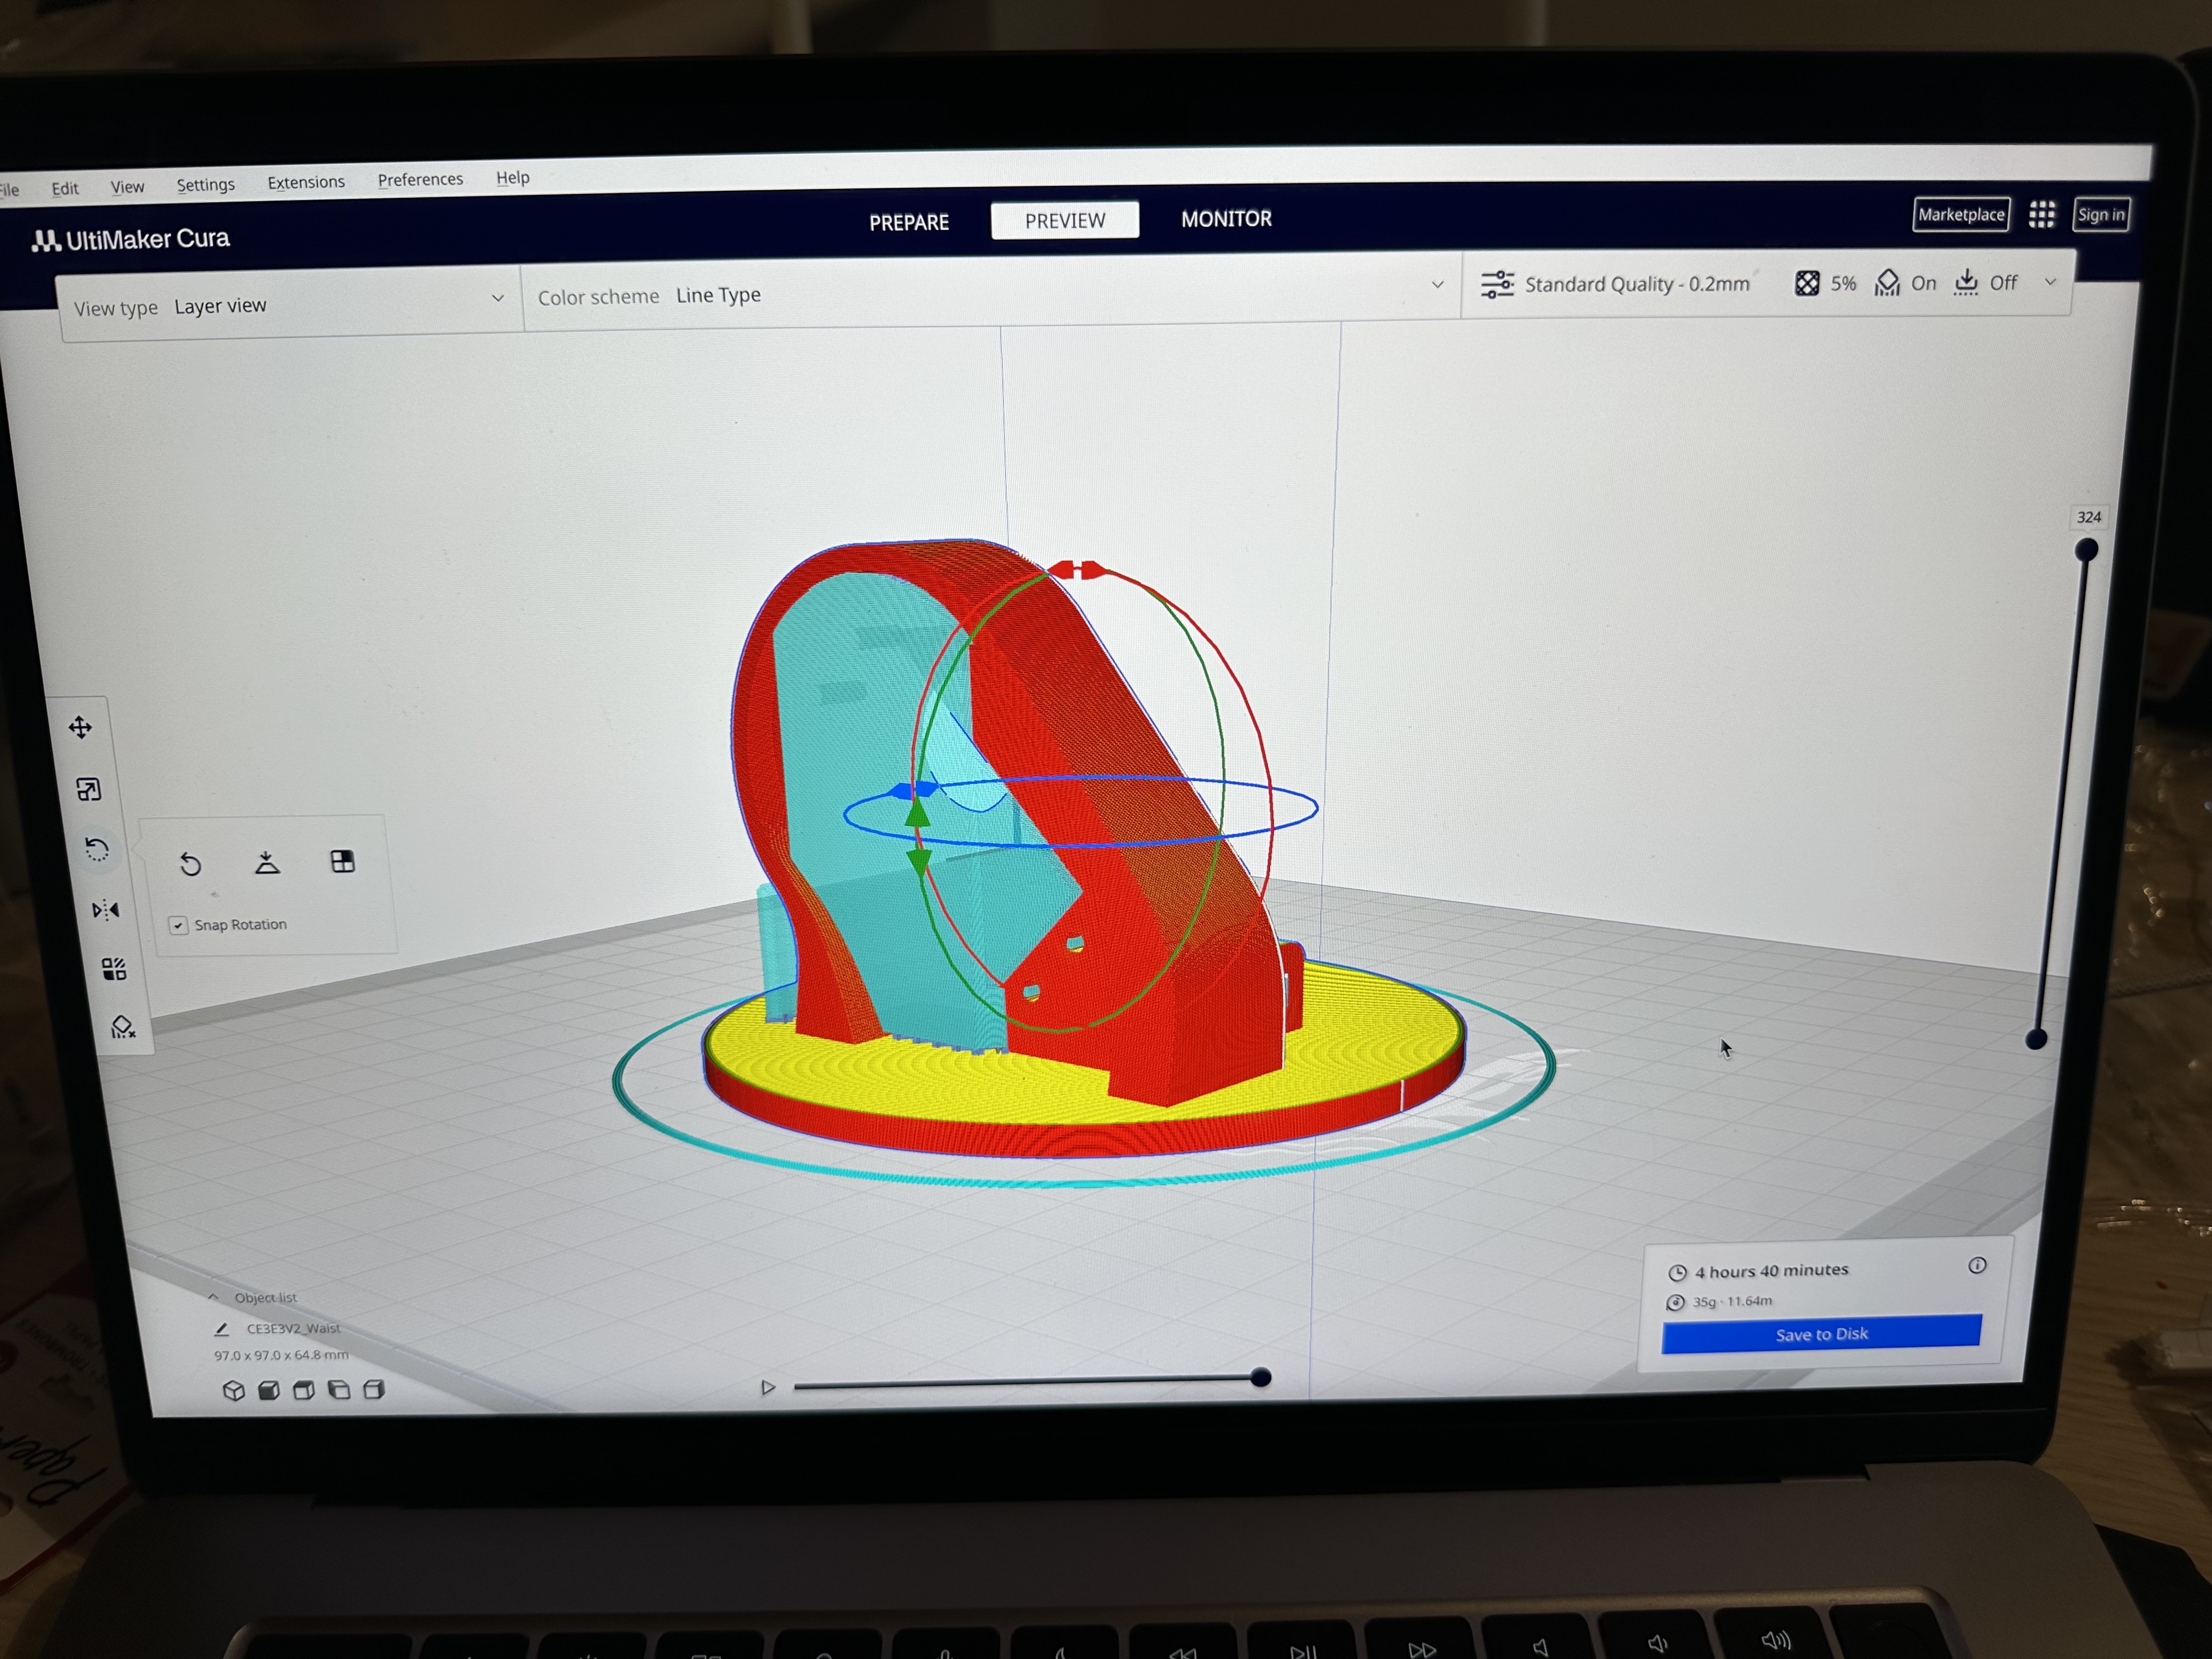Viewport: 2212px width, 1659px height.
Task: Click the Marketplace button
Action: pos(1961,215)
